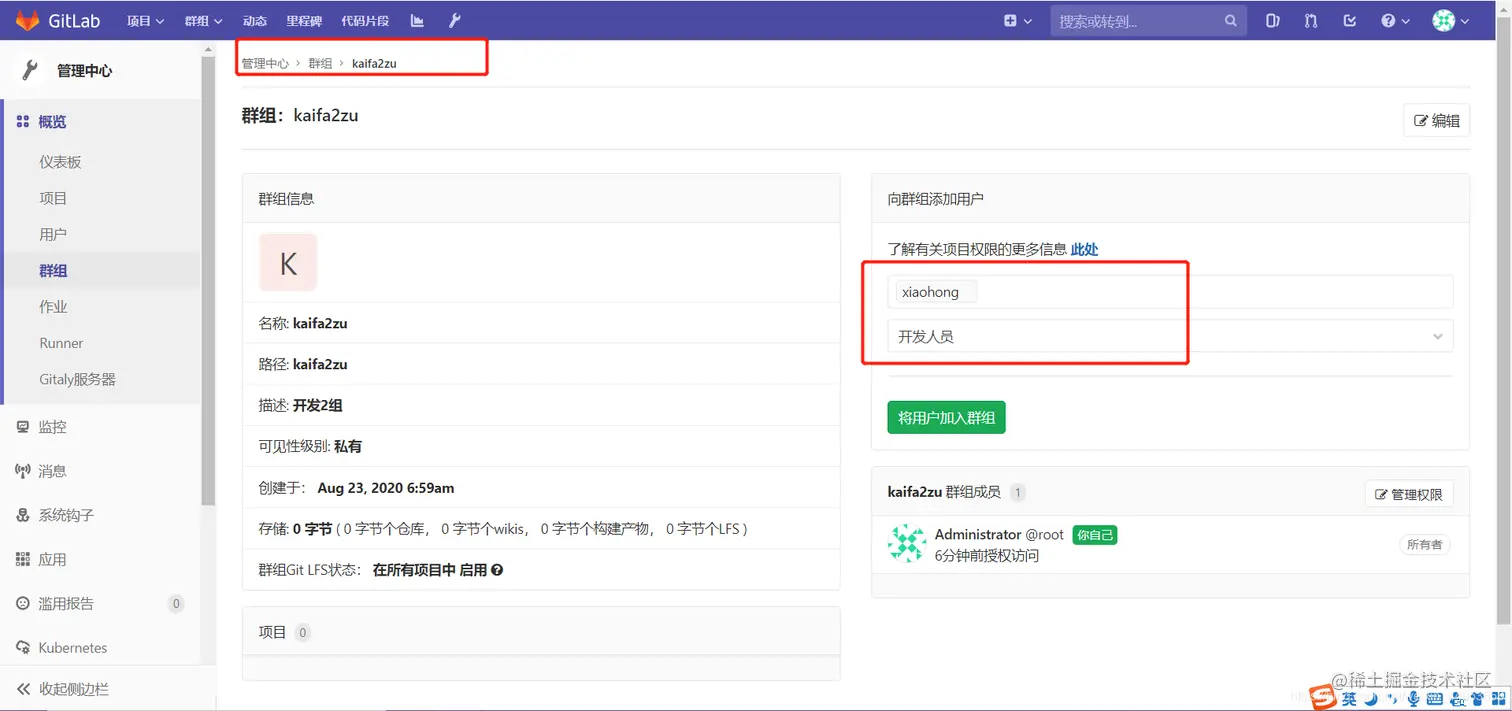
Task: Open 里程碑 in the top navbar
Action: pos(304,21)
